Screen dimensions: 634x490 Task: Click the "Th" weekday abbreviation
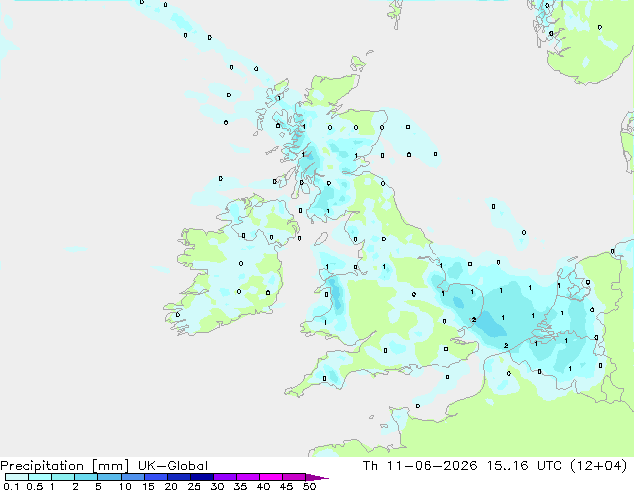(x=370, y=466)
